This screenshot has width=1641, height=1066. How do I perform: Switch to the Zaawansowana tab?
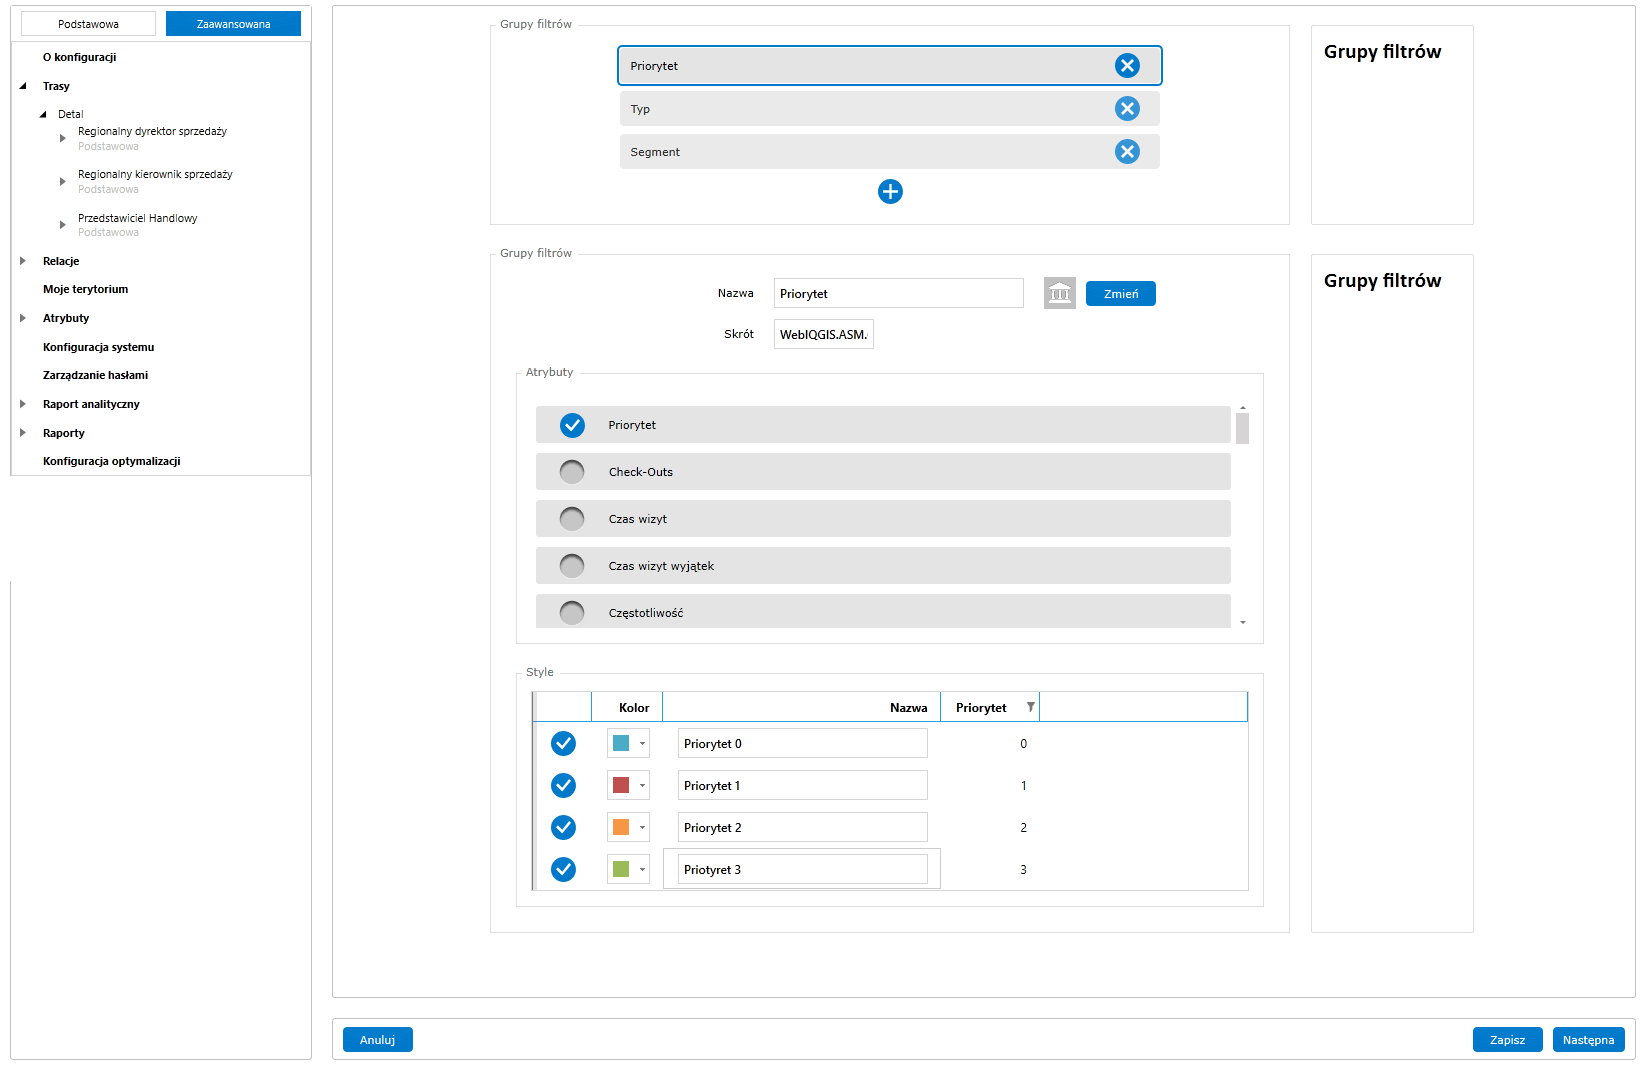233,24
